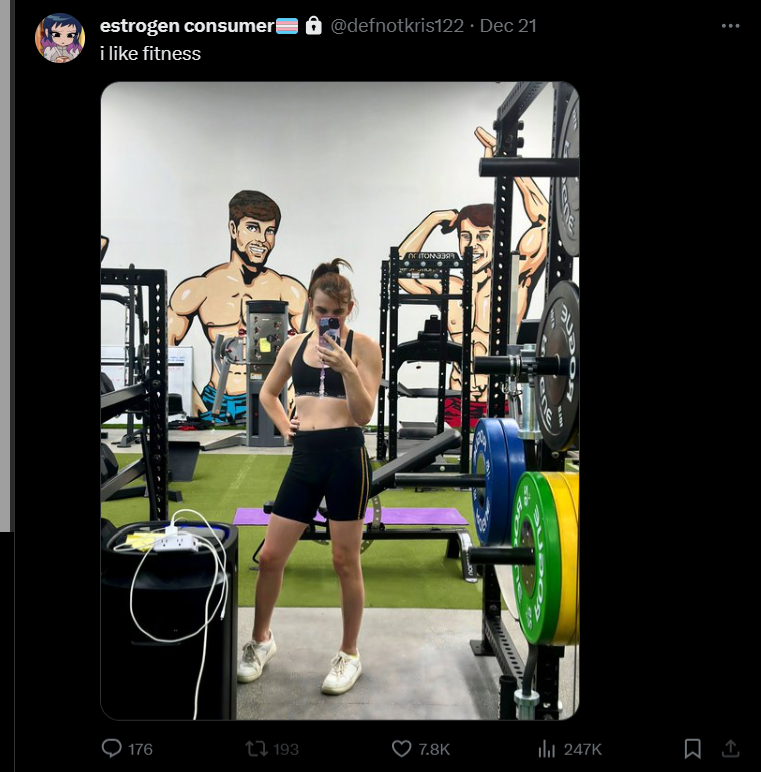
Task: Click the 176 replies count
Action: [x=140, y=749]
